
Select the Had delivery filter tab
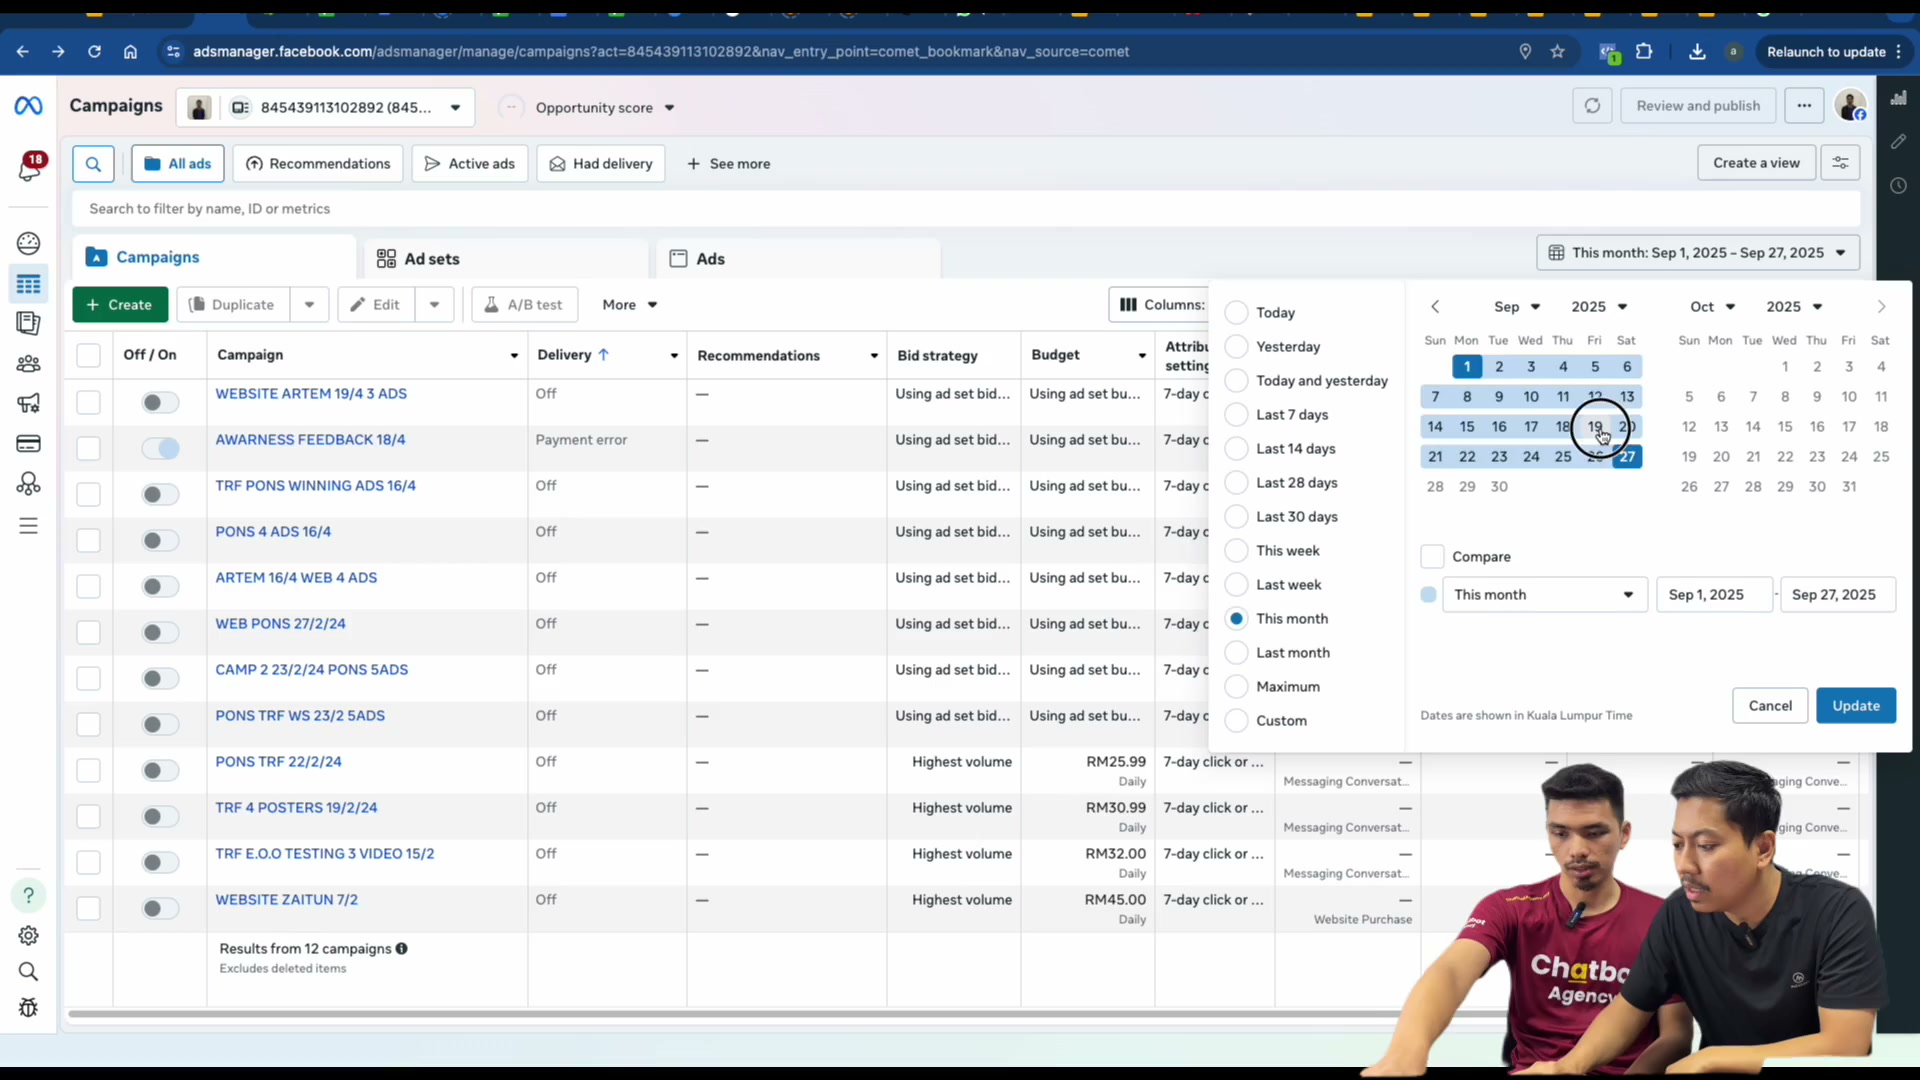pyautogui.click(x=601, y=164)
